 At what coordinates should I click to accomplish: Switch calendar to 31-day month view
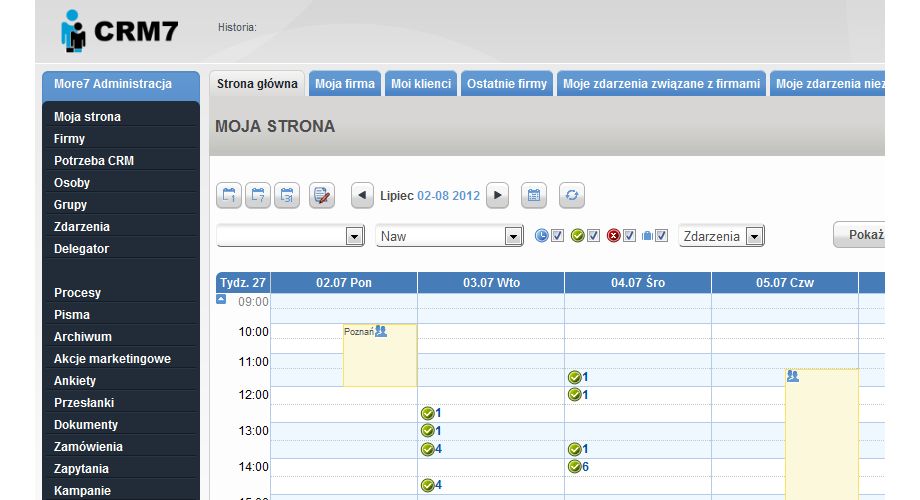point(287,195)
